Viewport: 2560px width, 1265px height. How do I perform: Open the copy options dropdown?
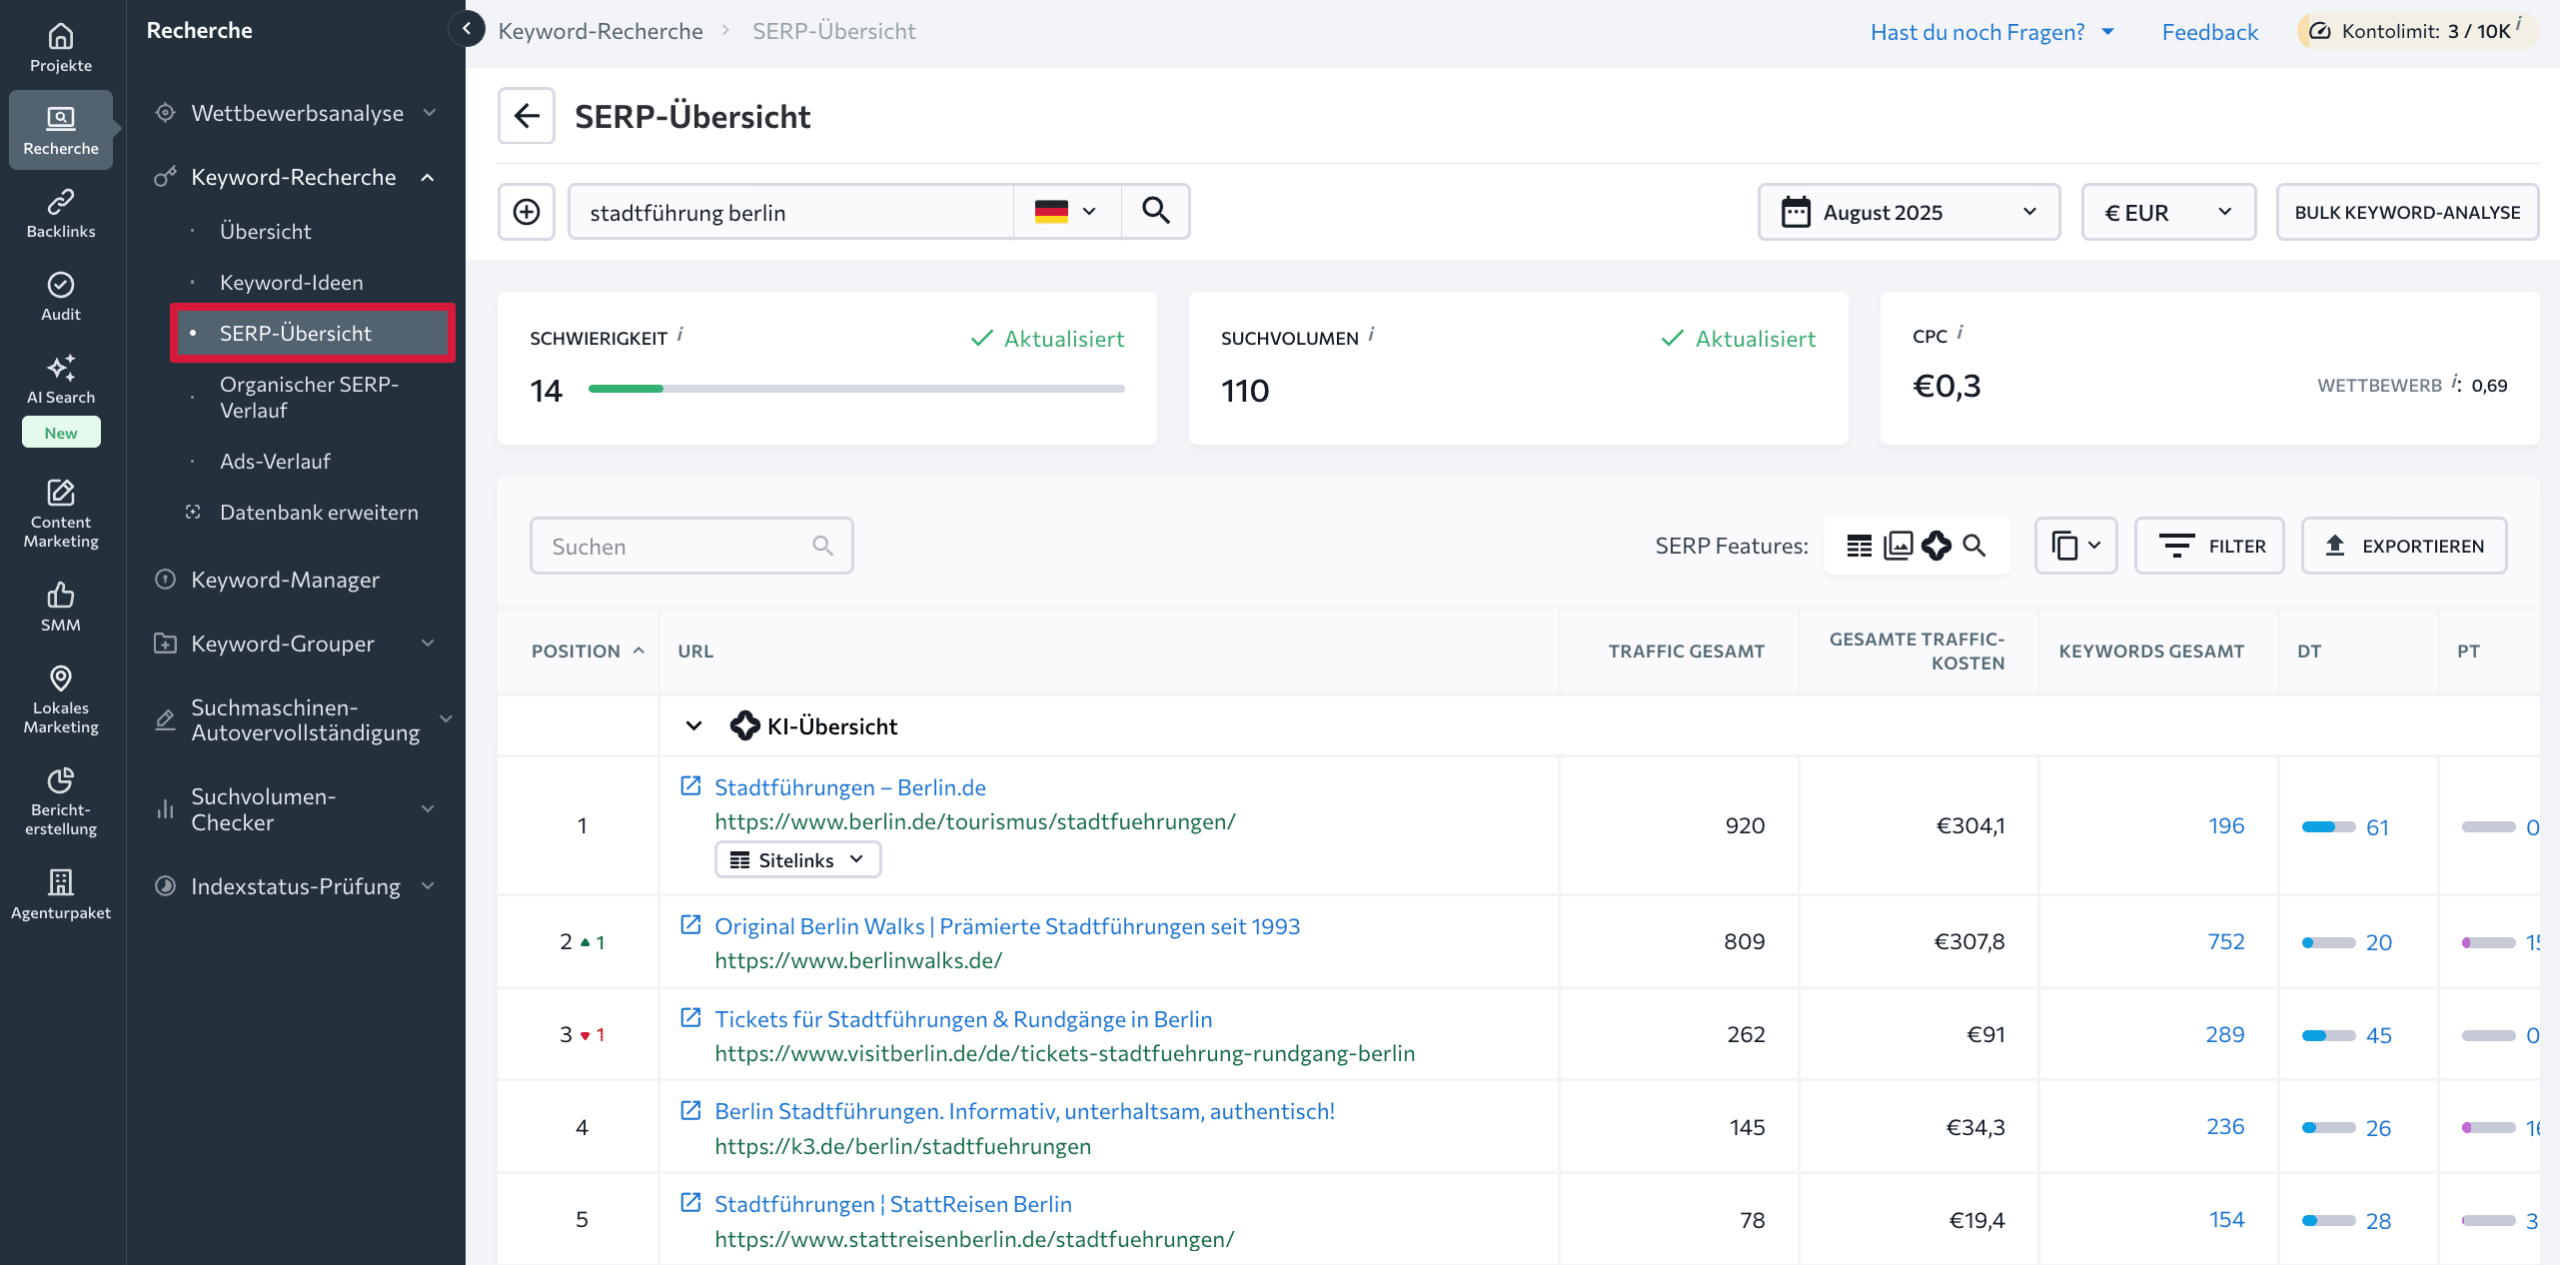(2076, 546)
